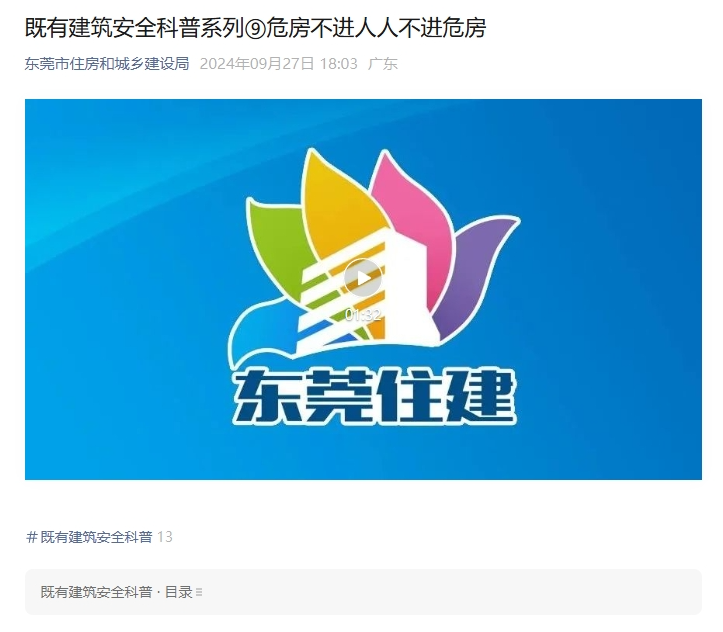Click the count 13 beside the topic tag

[165, 537]
